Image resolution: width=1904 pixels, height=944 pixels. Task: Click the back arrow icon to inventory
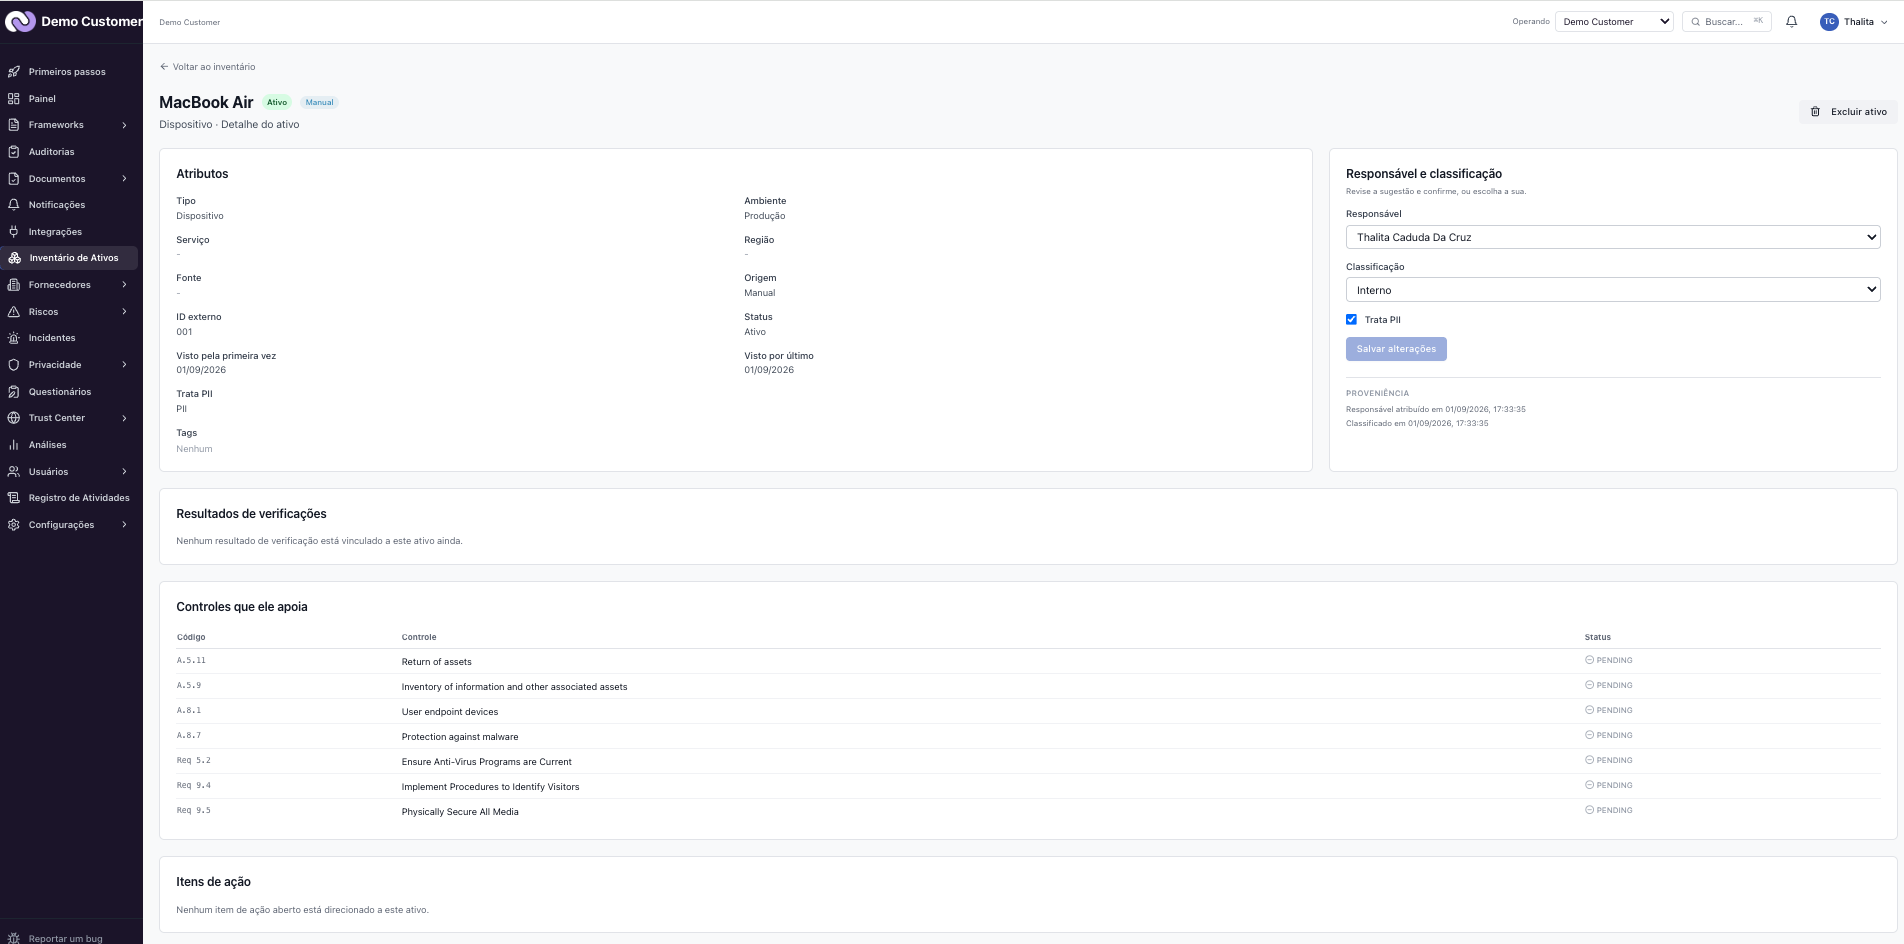tap(164, 67)
